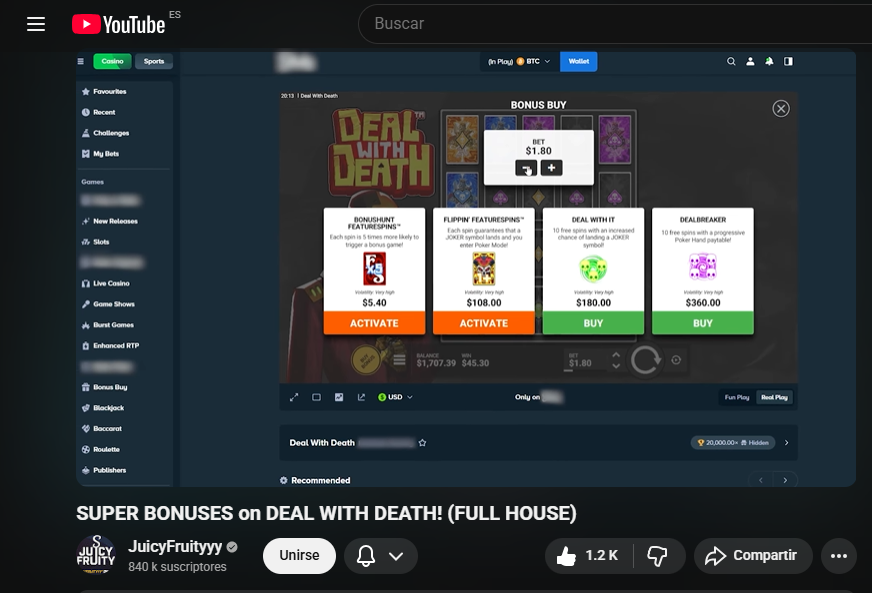Focus the Buscar search field

pyautogui.click(x=615, y=23)
